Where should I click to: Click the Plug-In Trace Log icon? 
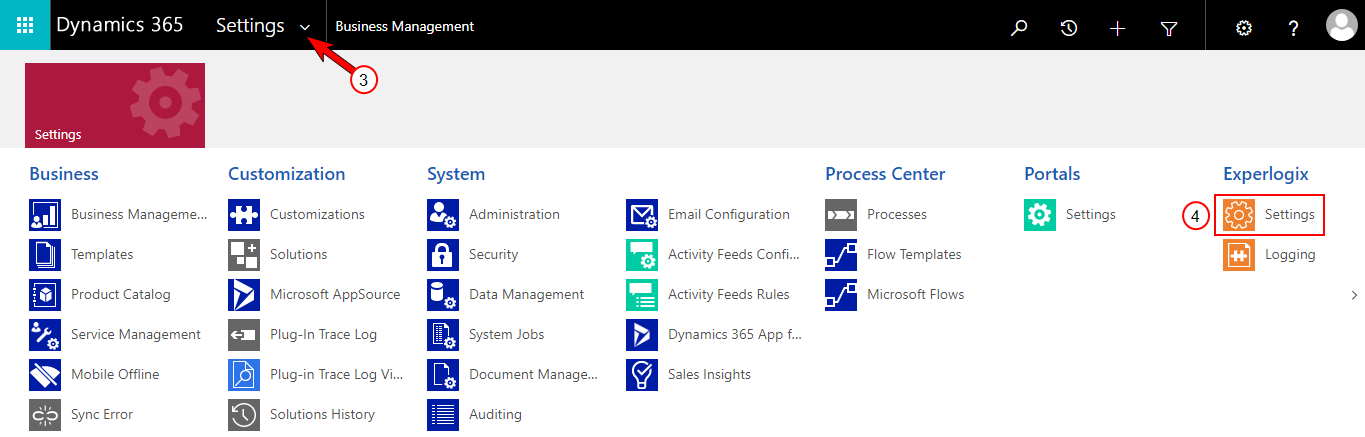point(244,335)
